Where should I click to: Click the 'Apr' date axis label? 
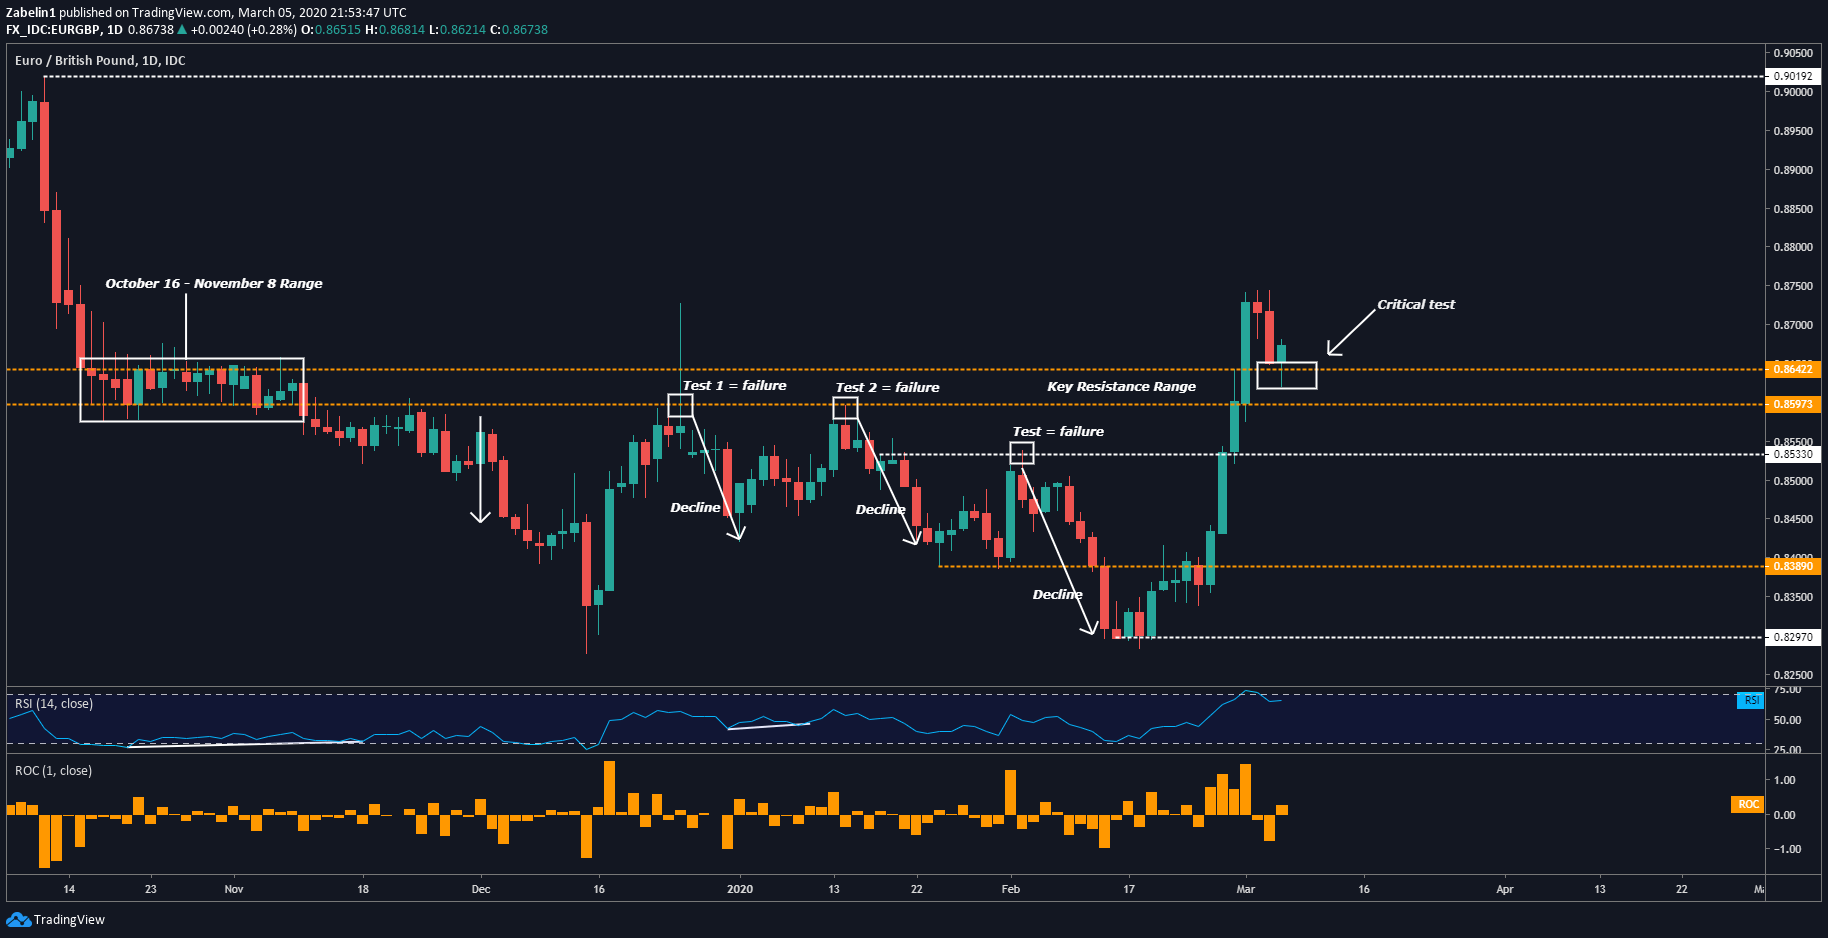click(x=1505, y=889)
